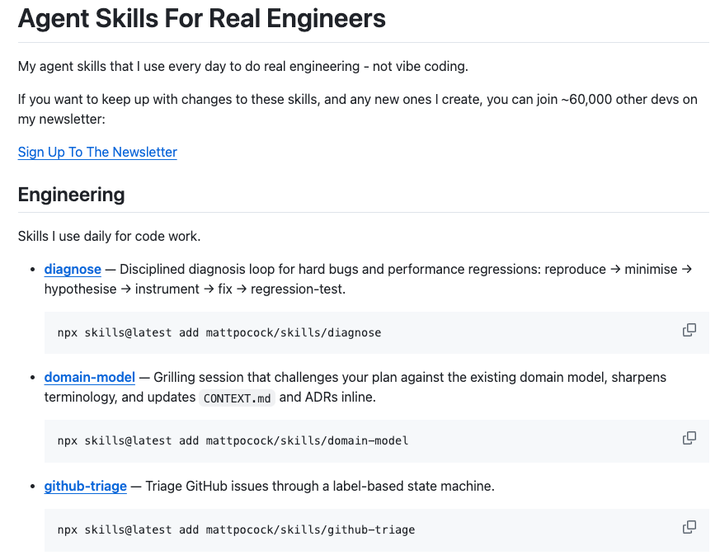The image size is (720, 560).
Task: Click the Engineering section heading
Action: point(71,195)
